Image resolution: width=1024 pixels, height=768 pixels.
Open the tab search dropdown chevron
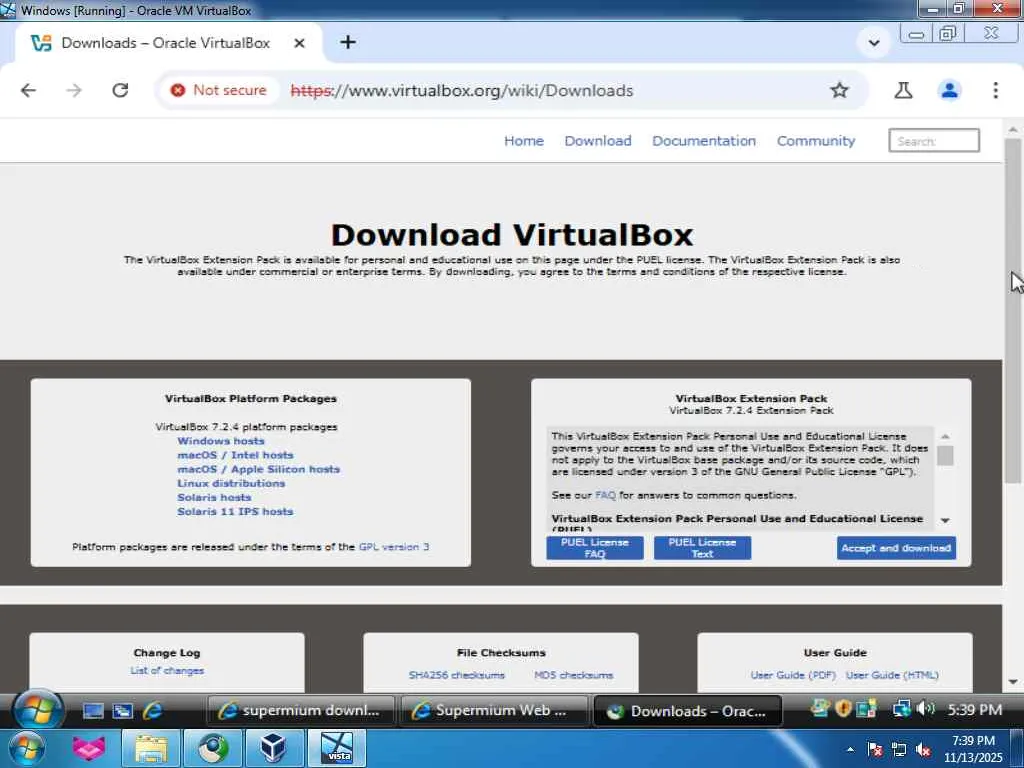(x=874, y=43)
